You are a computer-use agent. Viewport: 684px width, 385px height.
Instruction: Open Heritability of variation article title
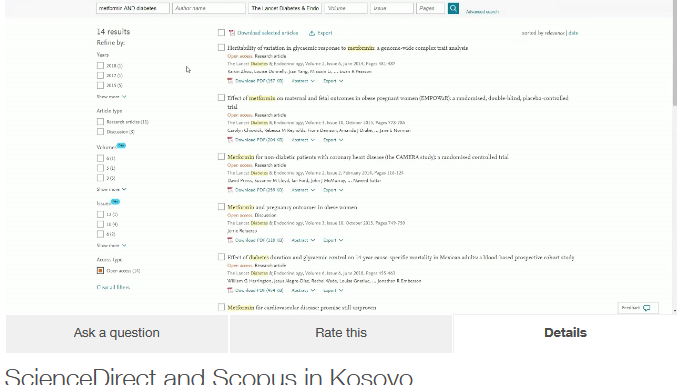pos(347,48)
